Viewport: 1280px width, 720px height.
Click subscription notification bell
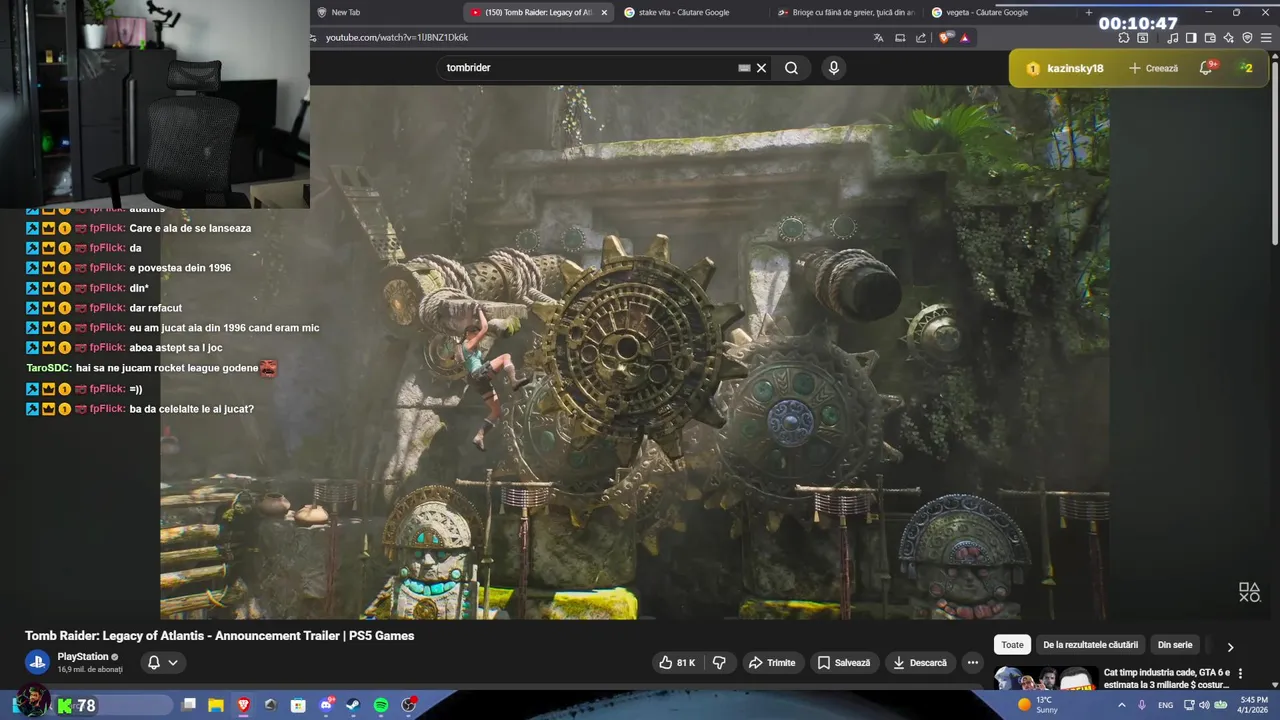click(154, 662)
